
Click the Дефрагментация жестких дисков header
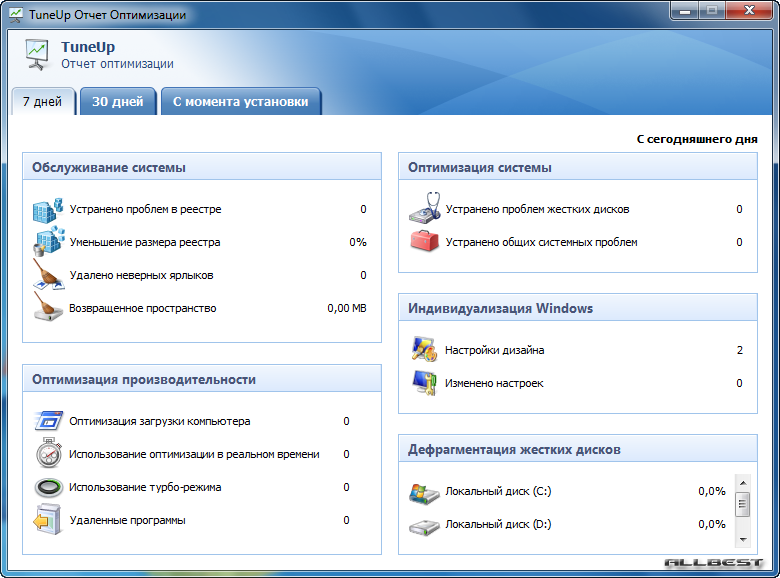click(x=578, y=449)
